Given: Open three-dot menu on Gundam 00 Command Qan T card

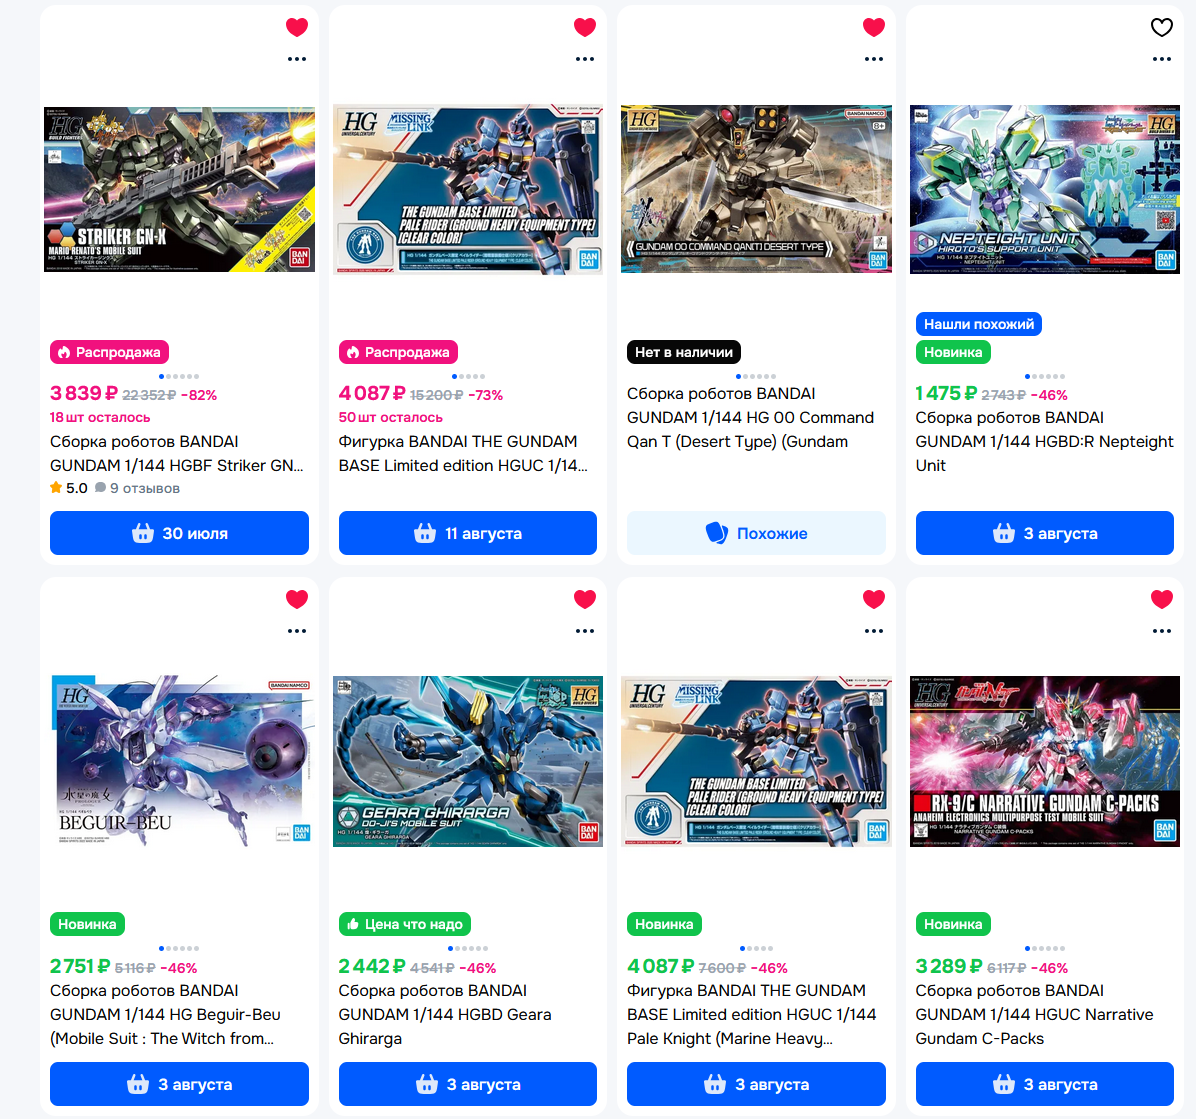Looking at the screenshot, I should pos(873,59).
